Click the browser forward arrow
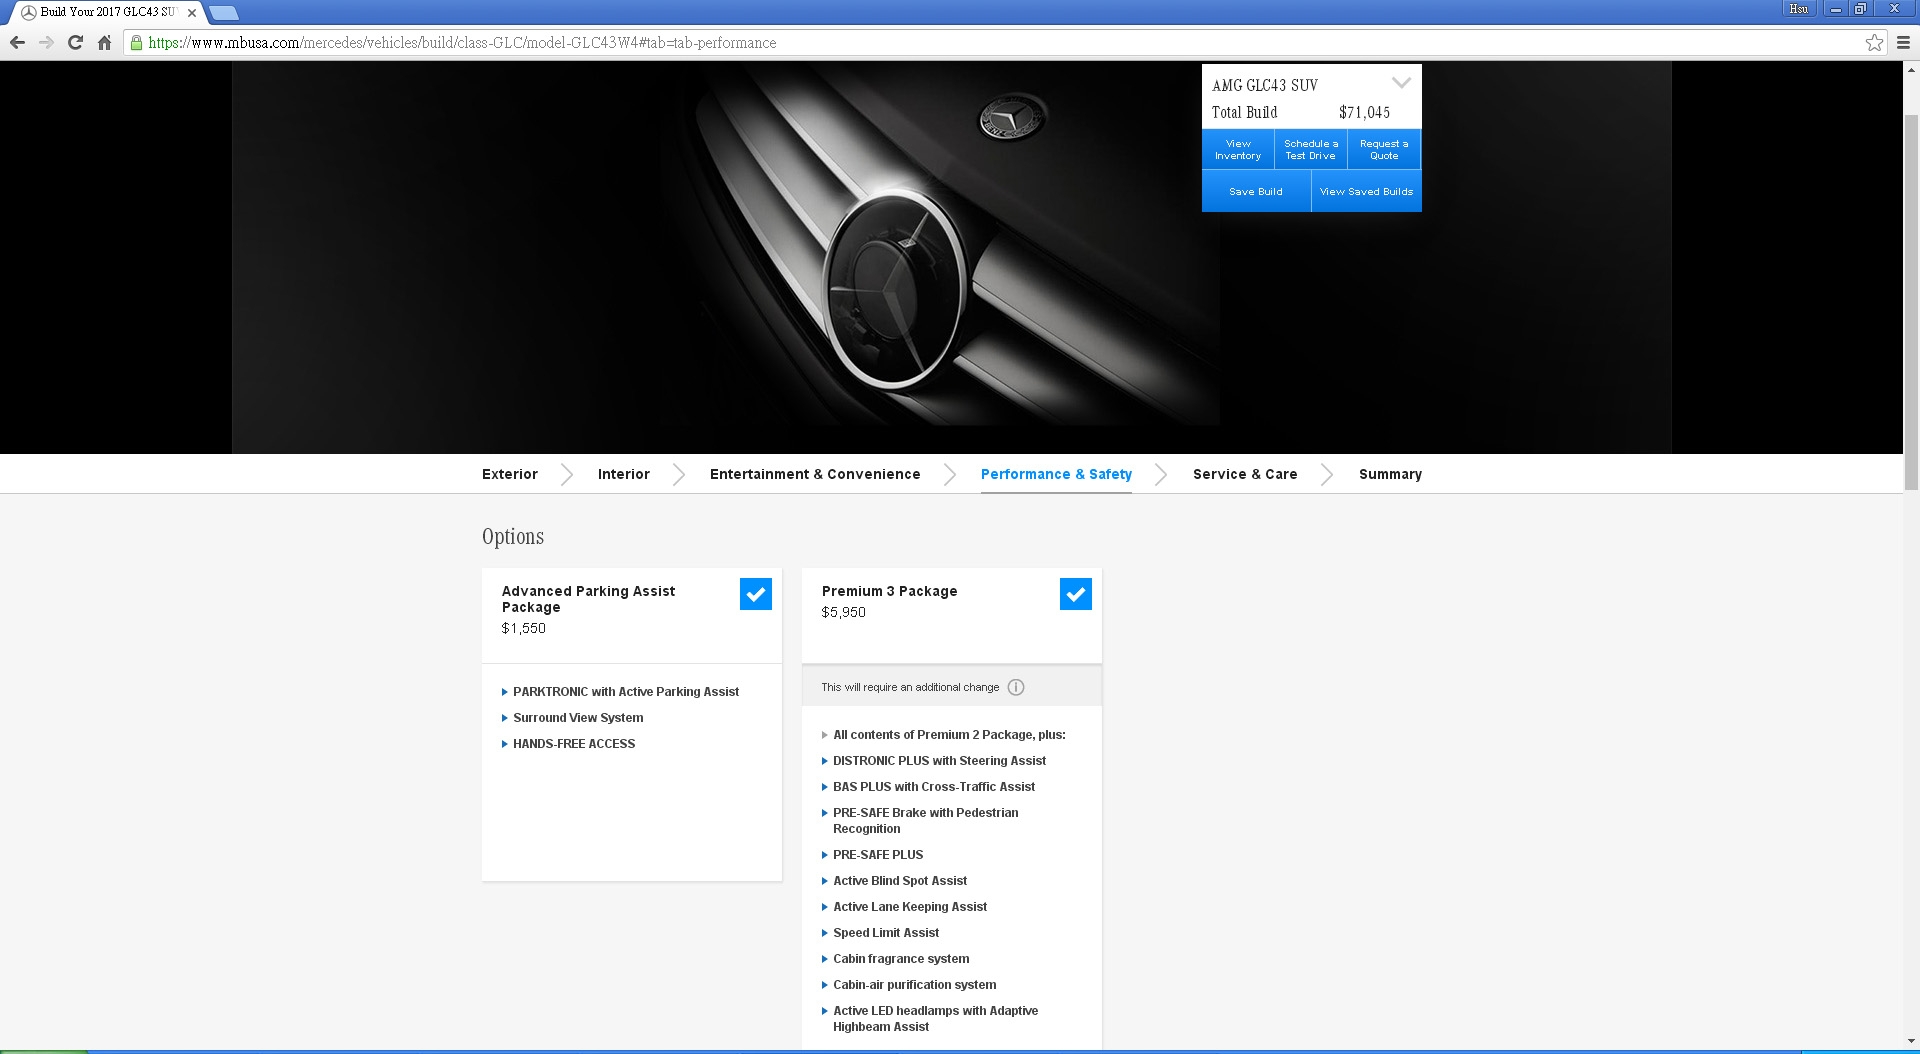Viewport: 1920px width, 1054px height. click(x=46, y=42)
